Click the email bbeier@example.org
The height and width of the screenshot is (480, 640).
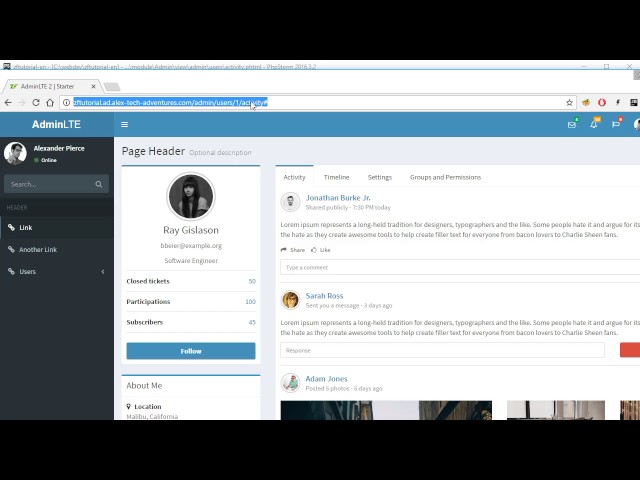point(191,246)
